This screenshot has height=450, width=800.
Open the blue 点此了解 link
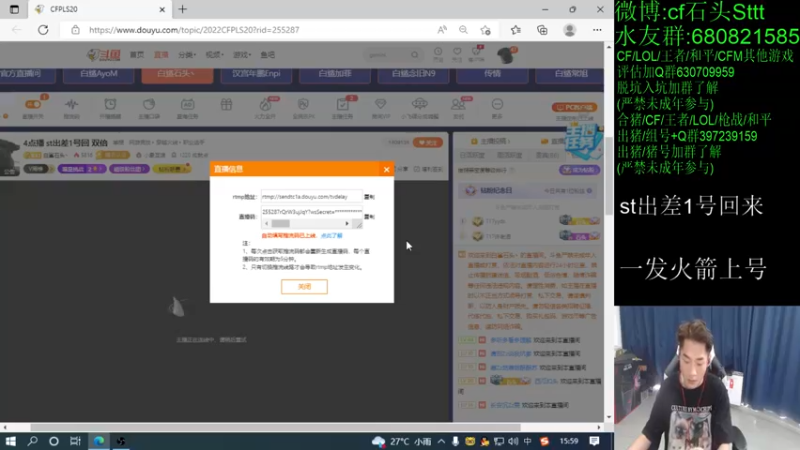[332, 236]
